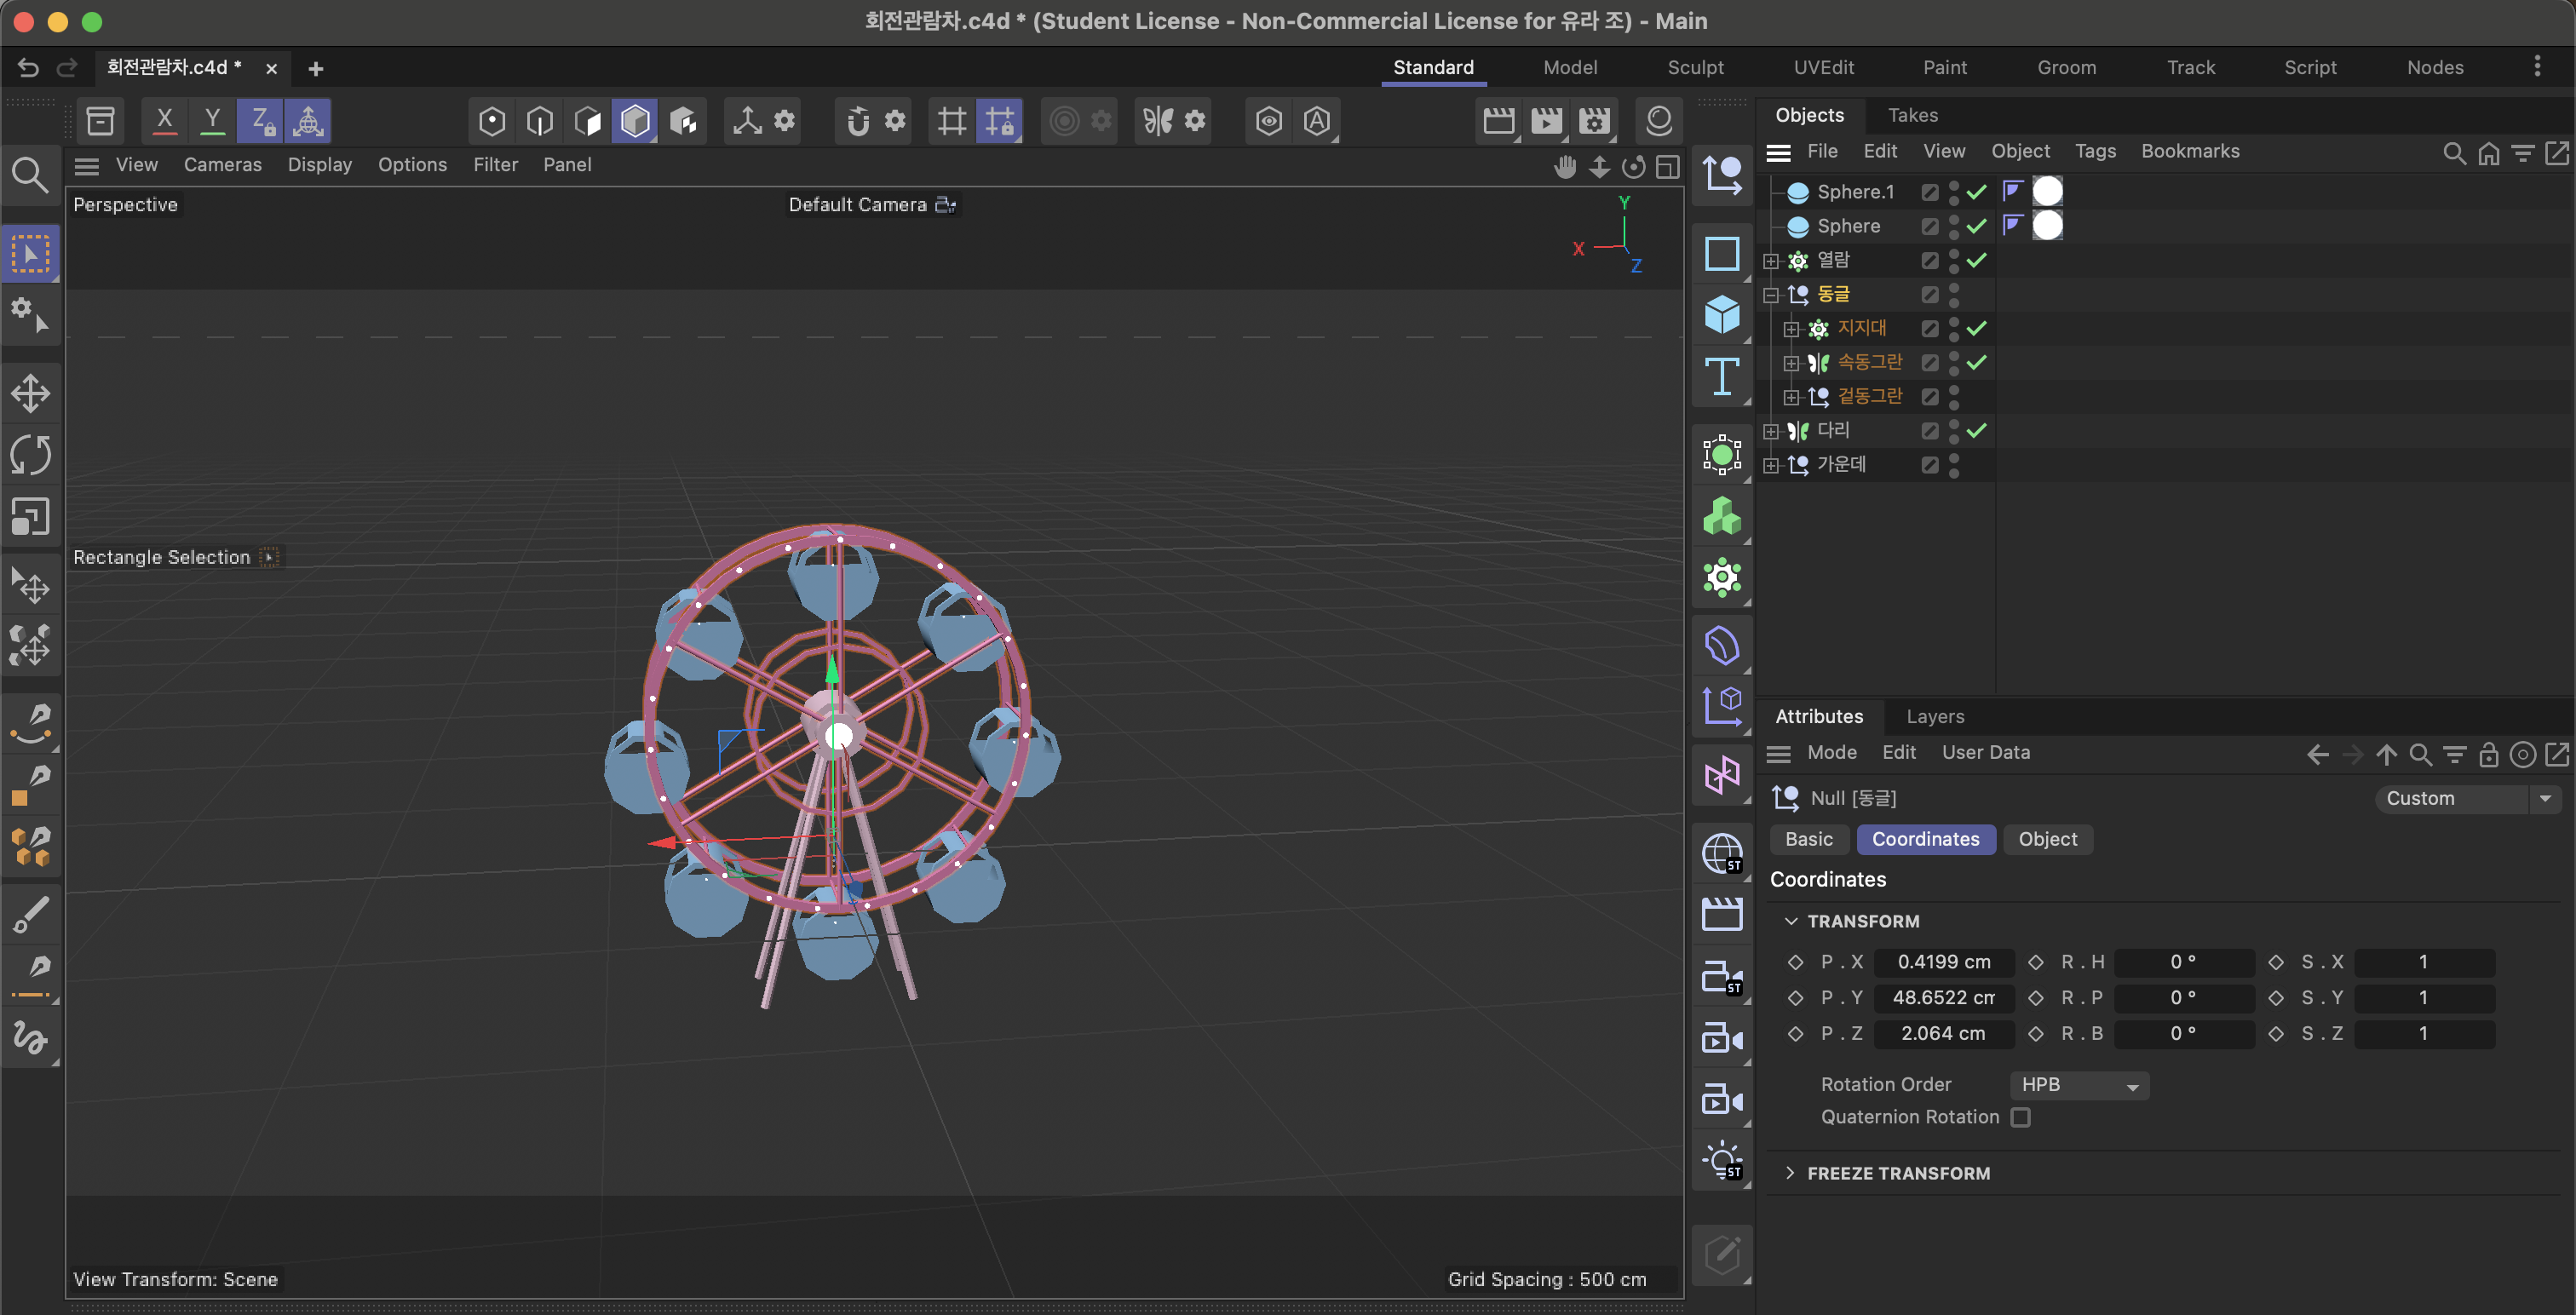The height and width of the screenshot is (1315, 2576).
Task: Expand the 열람 object tree
Action: pyautogui.click(x=1770, y=261)
